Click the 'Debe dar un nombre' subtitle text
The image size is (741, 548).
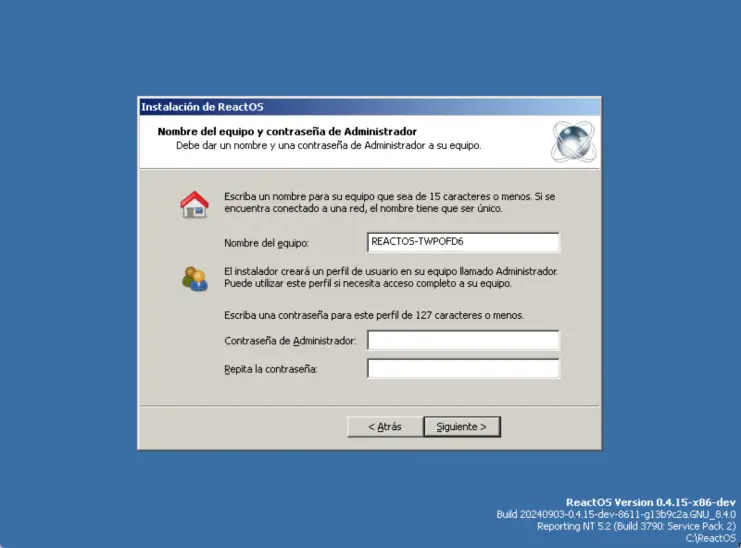(328, 146)
